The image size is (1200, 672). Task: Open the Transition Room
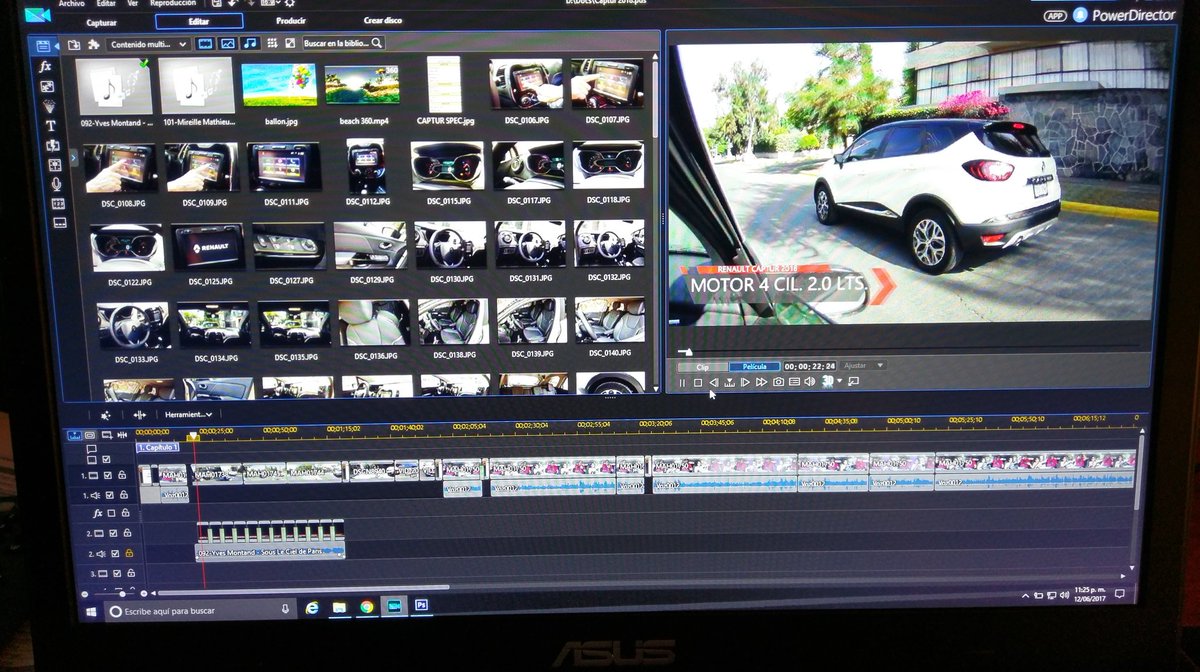(52, 145)
